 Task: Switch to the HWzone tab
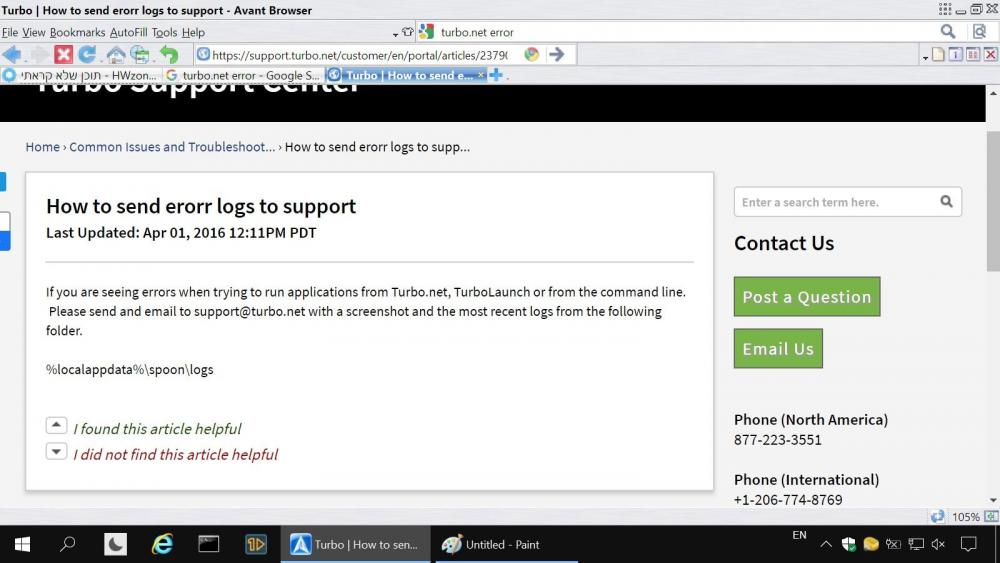coord(81,75)
